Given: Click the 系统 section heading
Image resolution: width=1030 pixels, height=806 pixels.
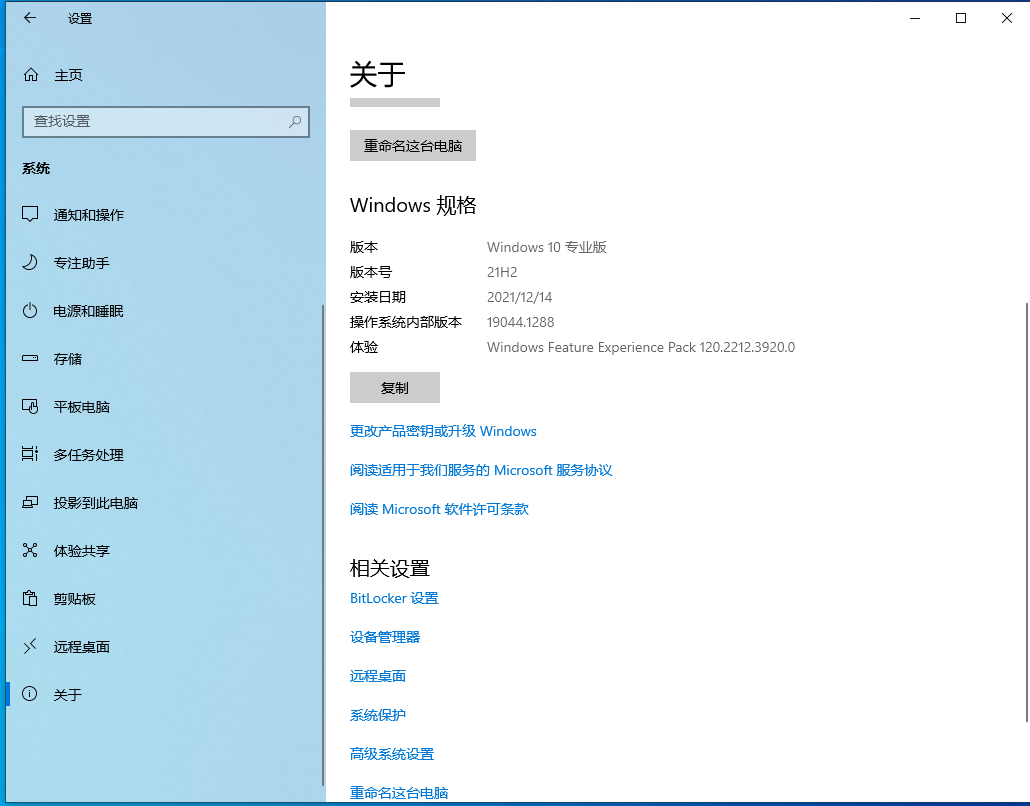Looking at the screenshot, I should (x=36, y=168).
